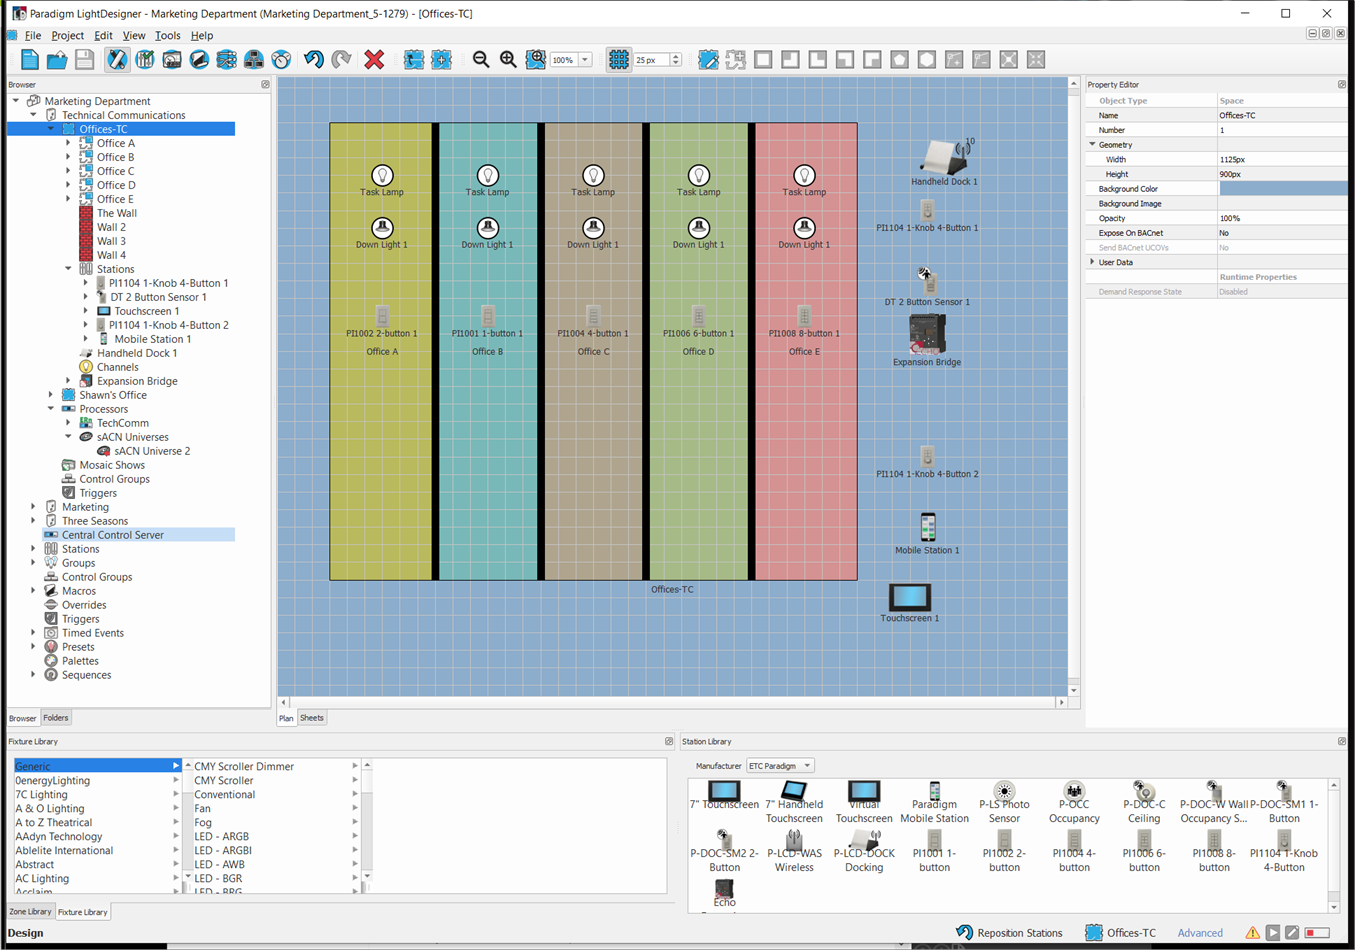This screenshot has width=1355, height=950.
Task: Toggle the Design mode pencil icon
Action: 117,60
